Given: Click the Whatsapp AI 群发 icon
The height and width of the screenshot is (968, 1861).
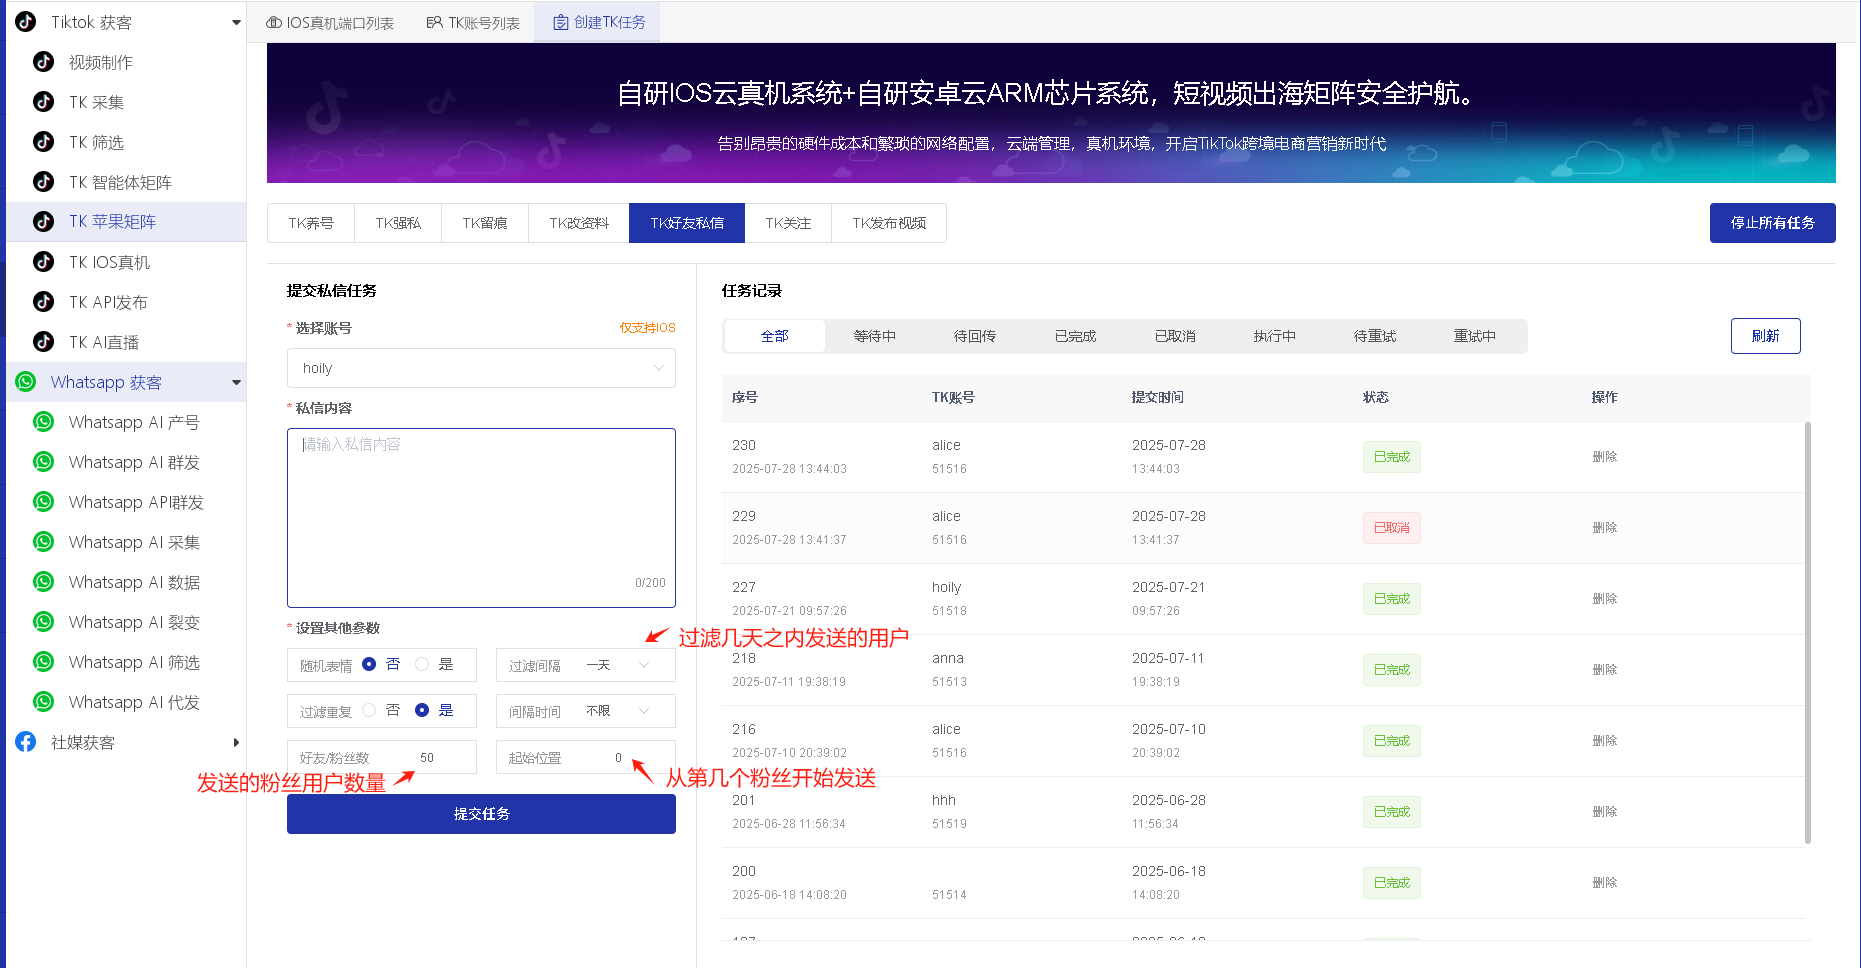Looking at the screenshot, I should 42,461.
